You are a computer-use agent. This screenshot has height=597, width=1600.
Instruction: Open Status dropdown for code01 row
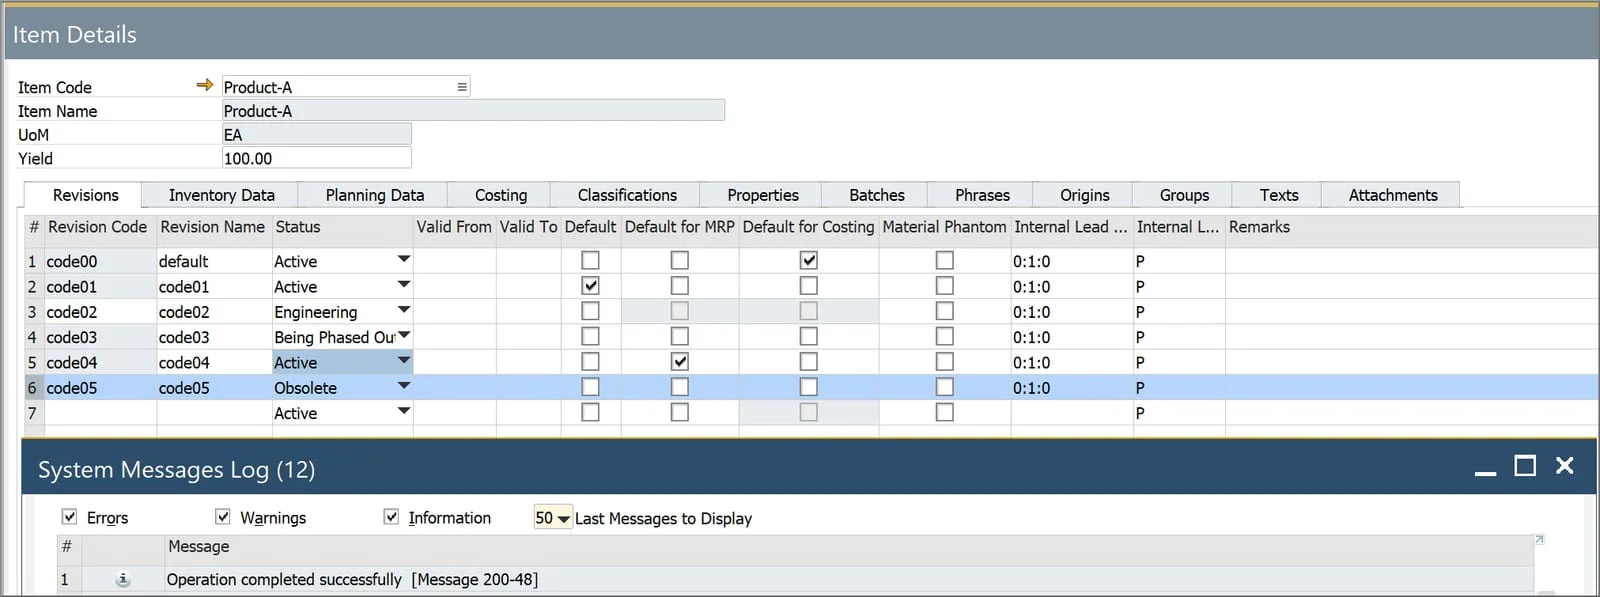coord(403,285)
